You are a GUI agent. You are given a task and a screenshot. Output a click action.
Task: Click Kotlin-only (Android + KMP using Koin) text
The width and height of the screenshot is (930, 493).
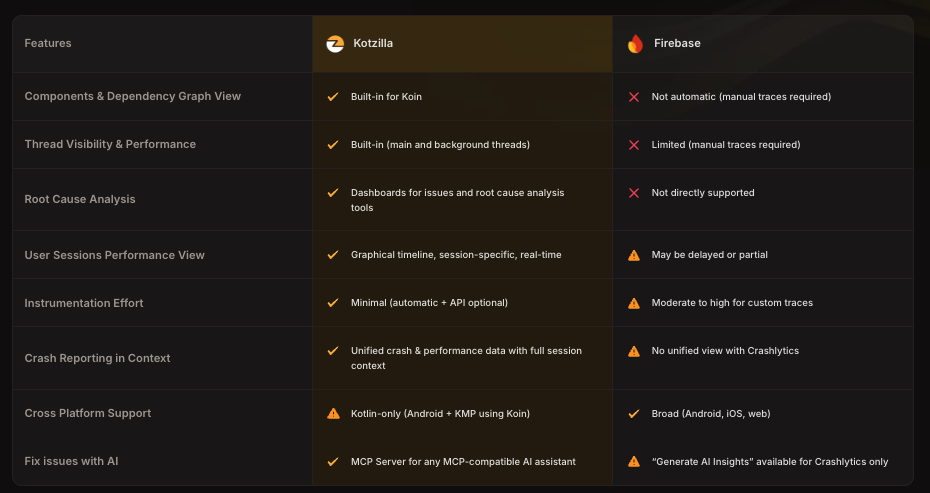(440, 414)
